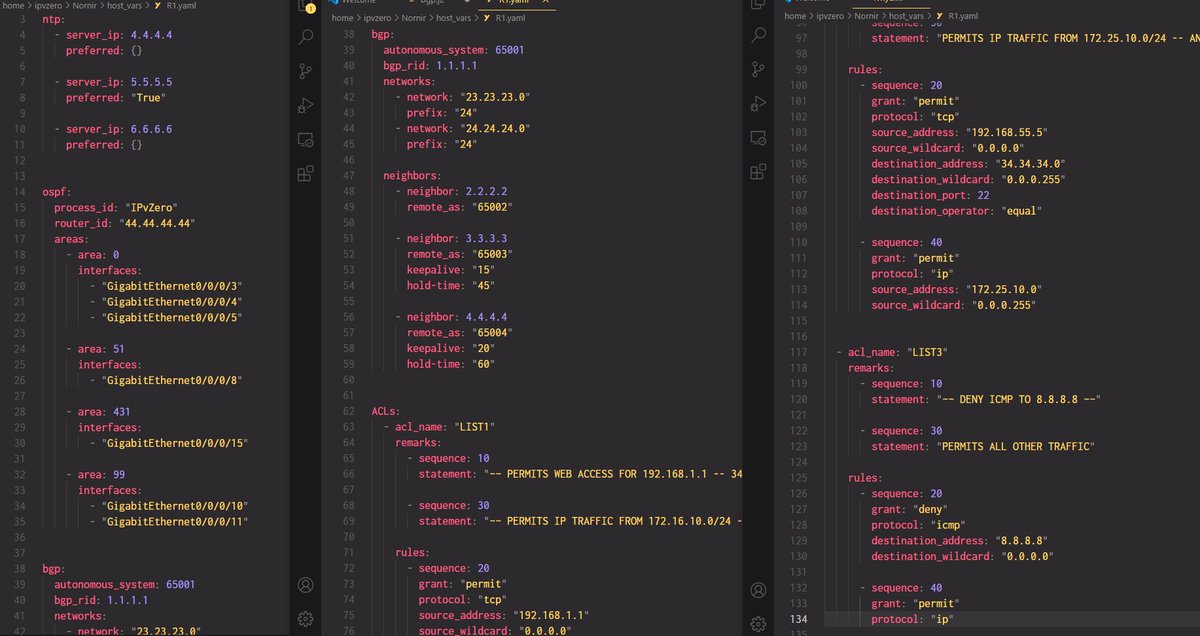This screenshot has width=1200, height=636.
Task: Click the 'destination_operator: "equal"' line
Action: coord(956,211)
